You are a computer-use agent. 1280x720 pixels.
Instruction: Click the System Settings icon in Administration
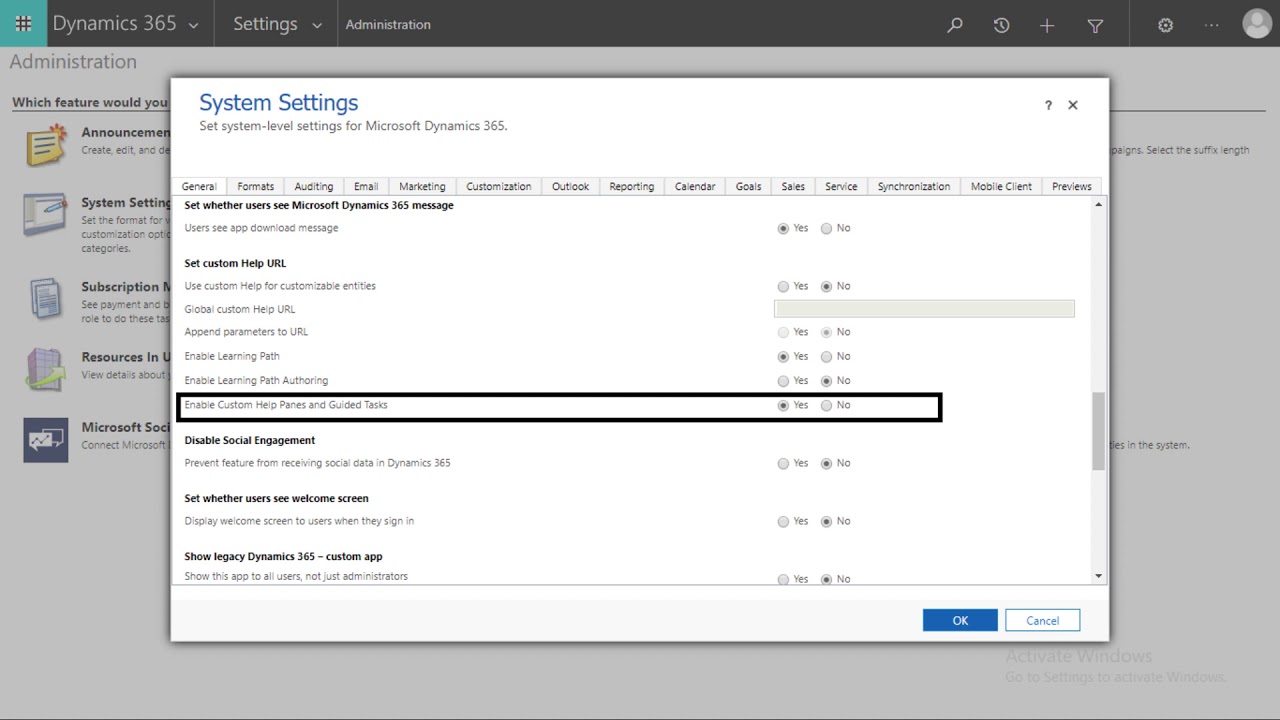point(46,215)
